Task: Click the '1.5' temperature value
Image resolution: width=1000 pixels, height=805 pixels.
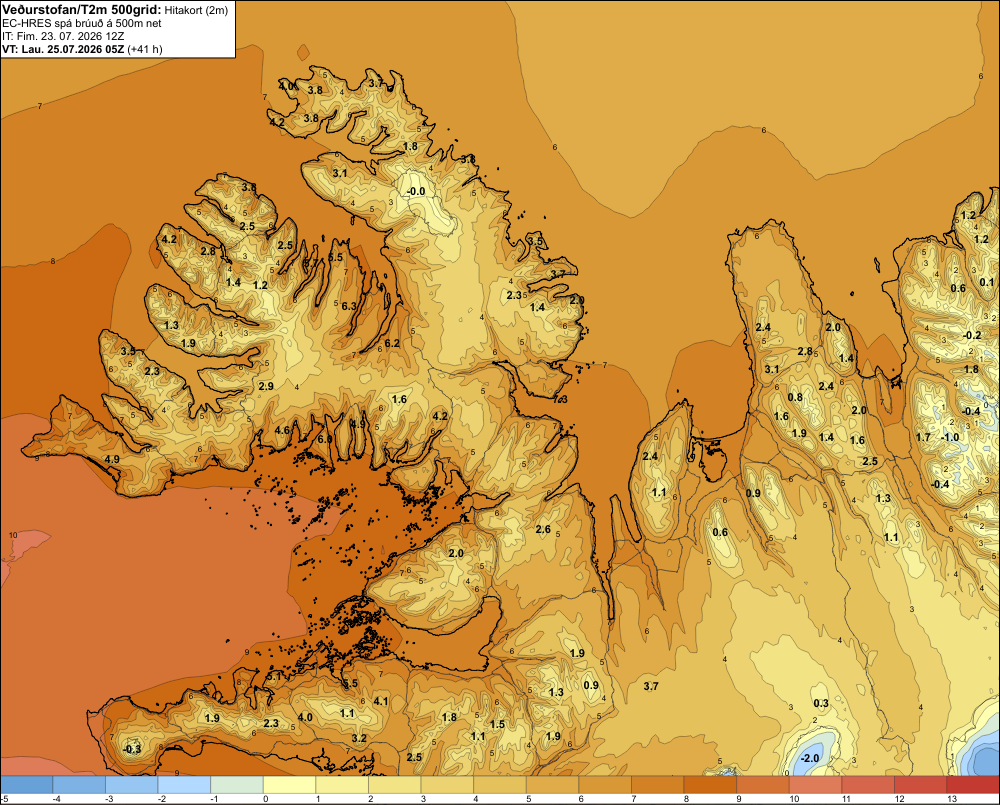Action: pos(497,724)
